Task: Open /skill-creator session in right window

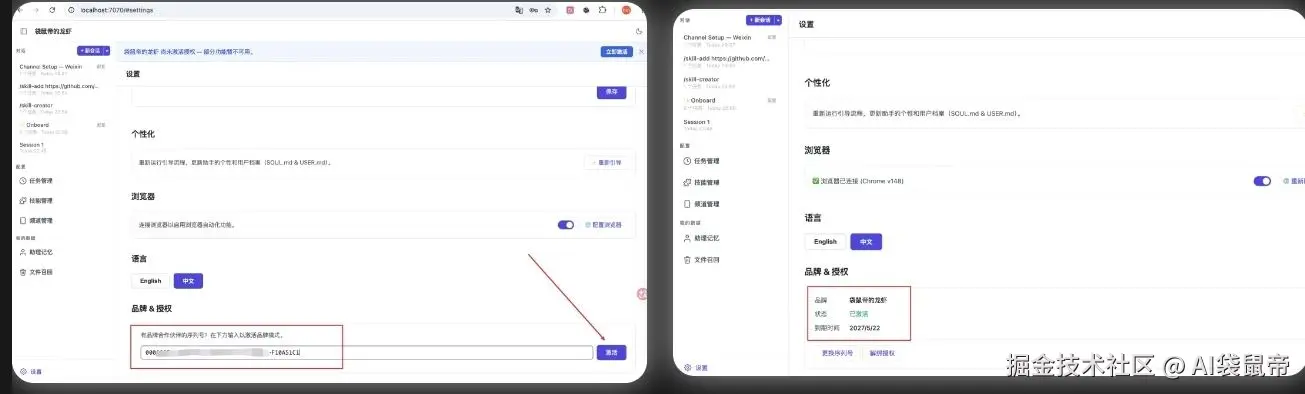Action: tap(730, 82)
